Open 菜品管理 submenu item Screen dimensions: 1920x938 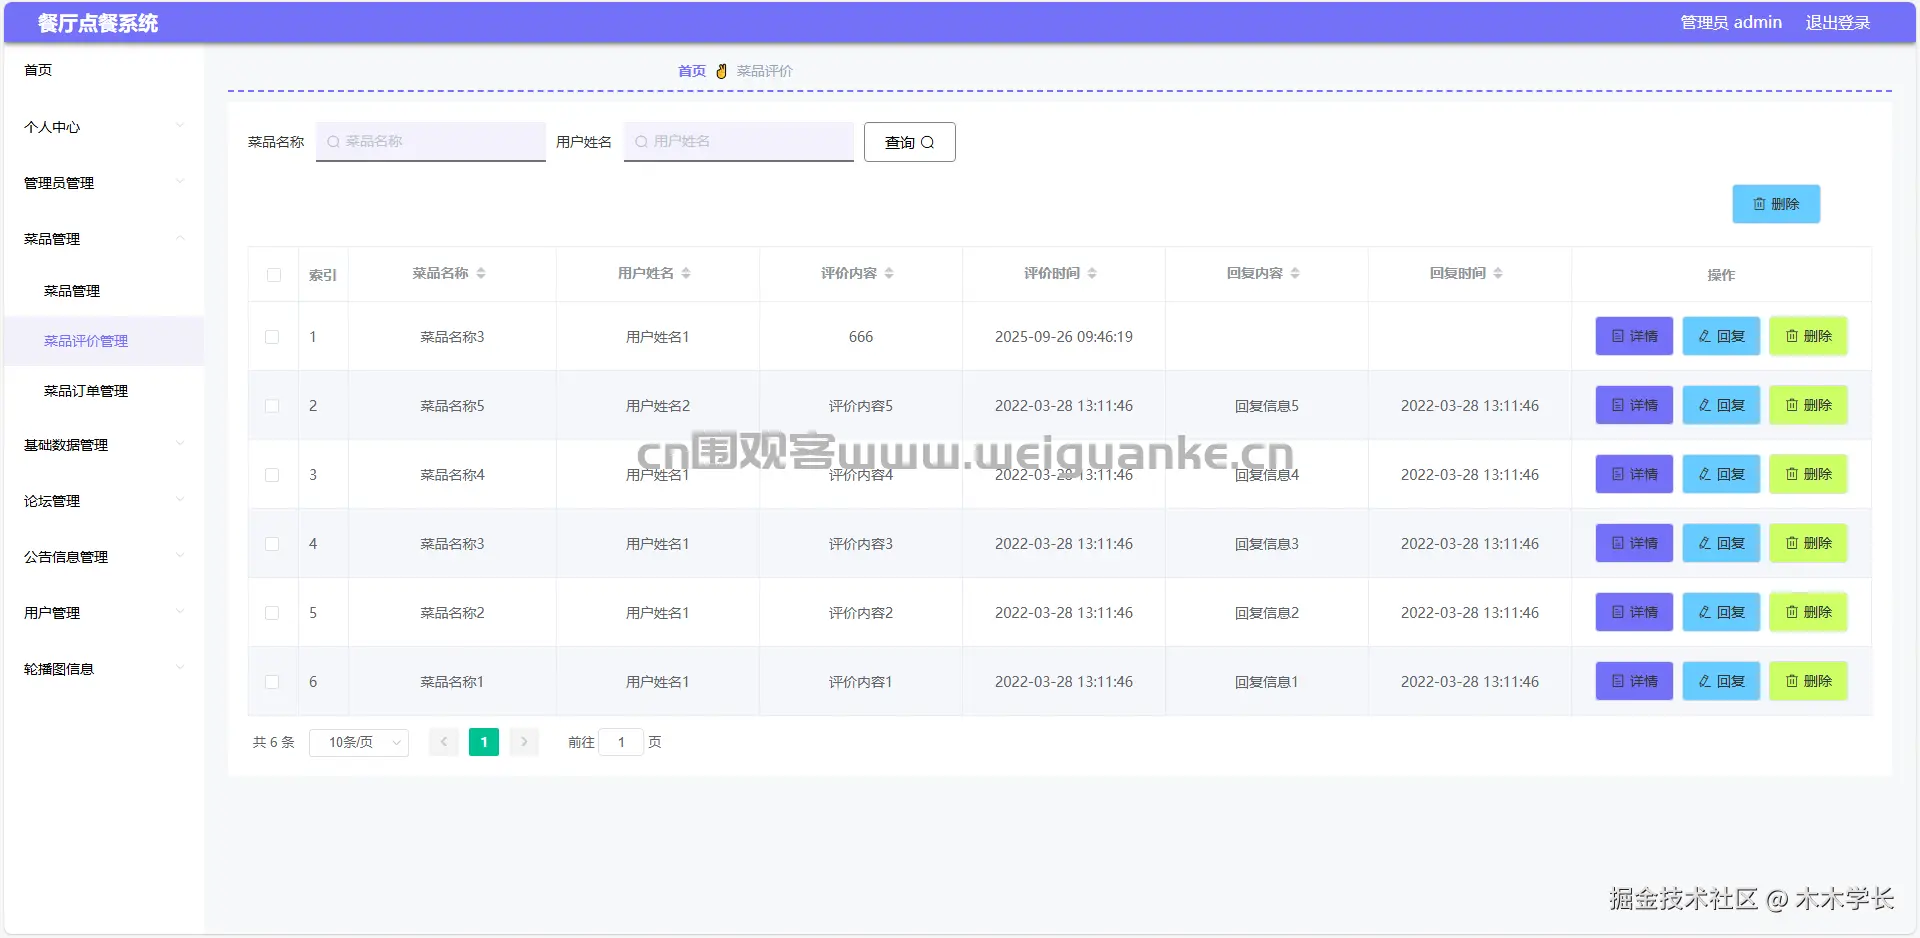pos(104,291)
